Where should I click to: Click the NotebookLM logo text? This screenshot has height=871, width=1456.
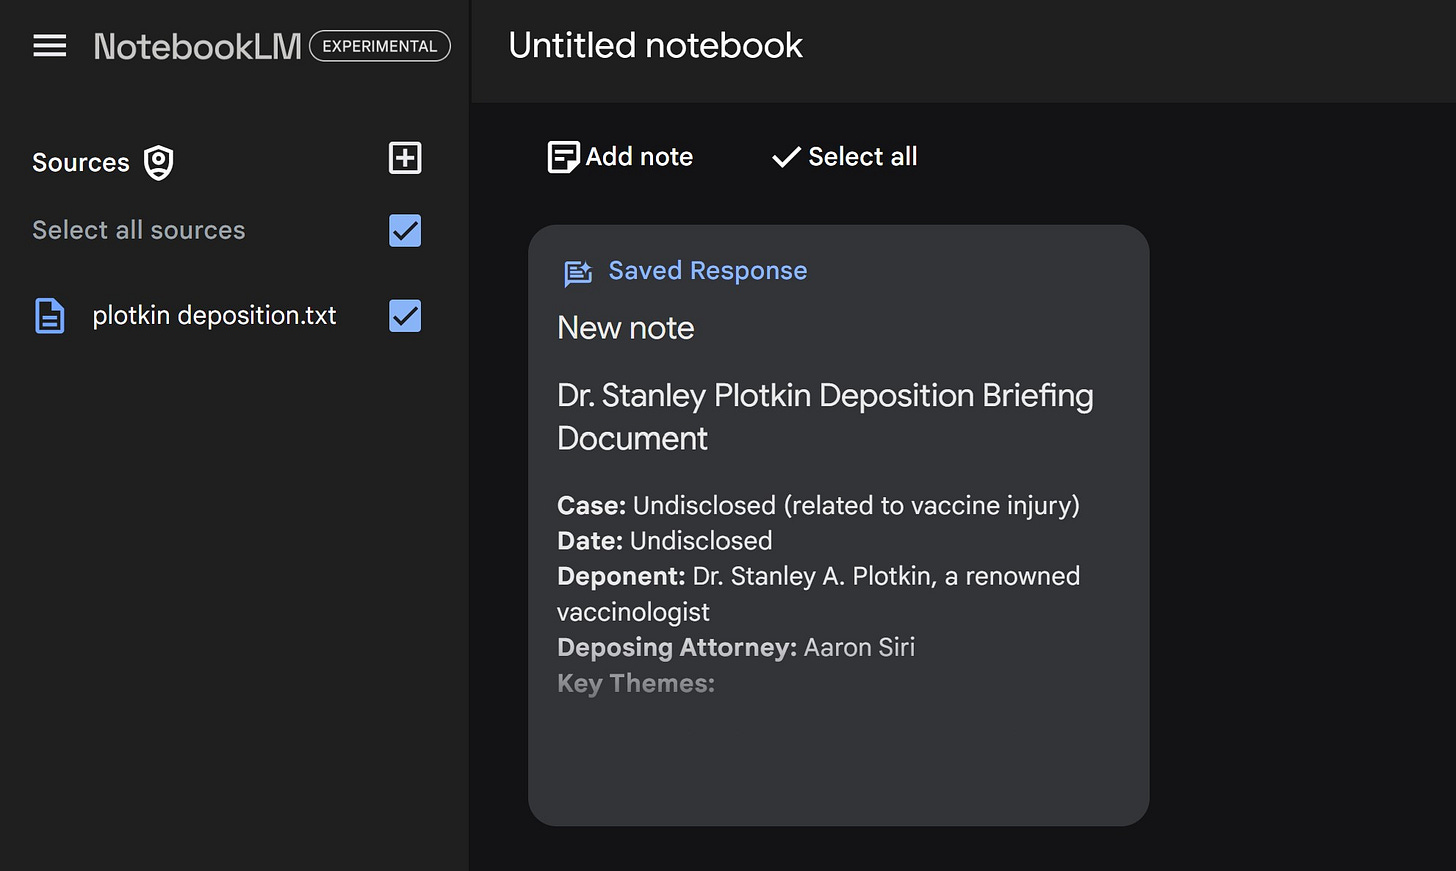[x=197, y=46]
